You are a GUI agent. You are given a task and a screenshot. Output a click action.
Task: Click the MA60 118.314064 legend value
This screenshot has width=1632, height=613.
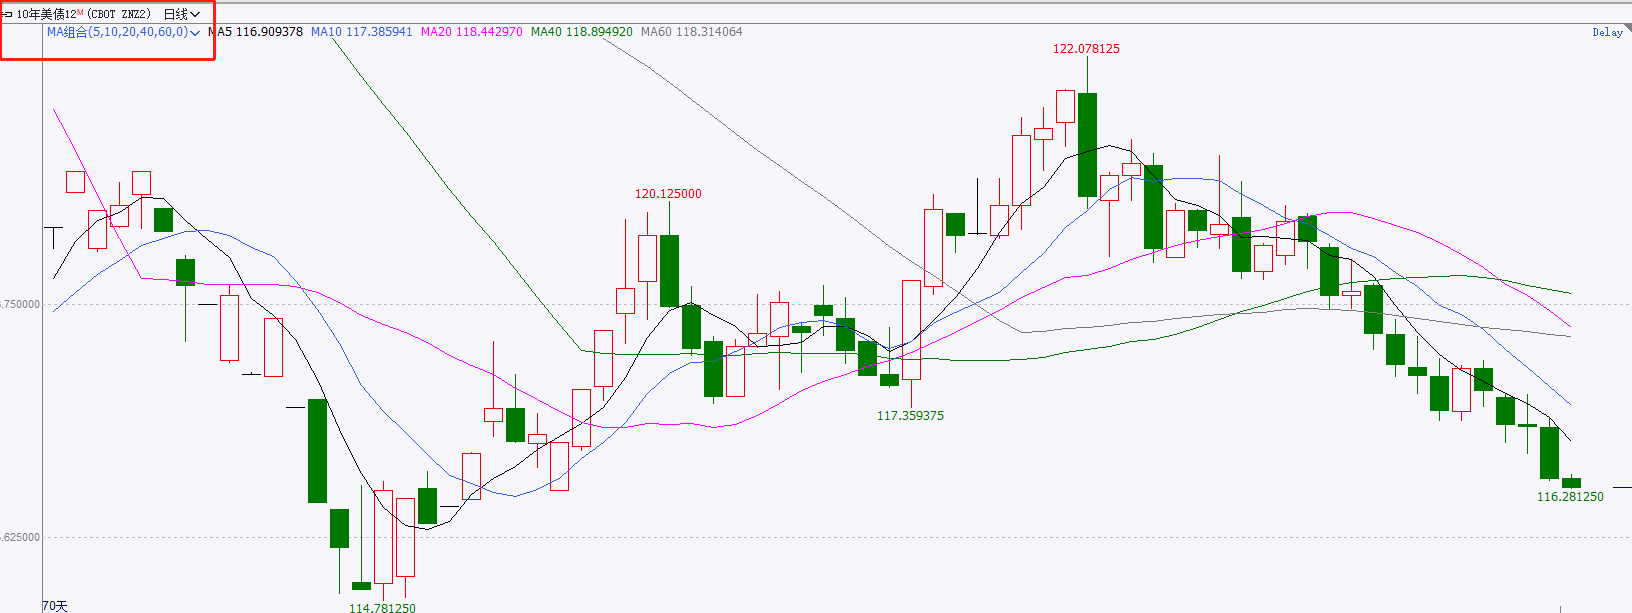click(x=691, y=32)
